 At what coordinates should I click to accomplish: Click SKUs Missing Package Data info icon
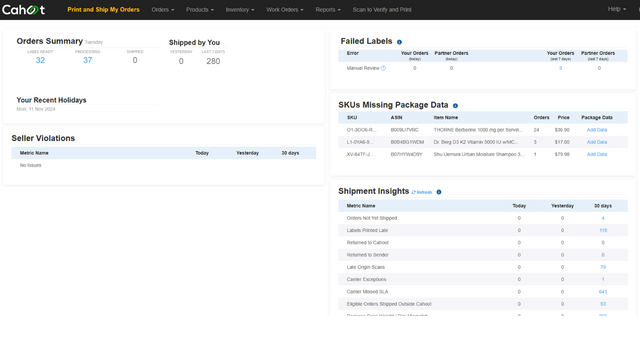455,106
